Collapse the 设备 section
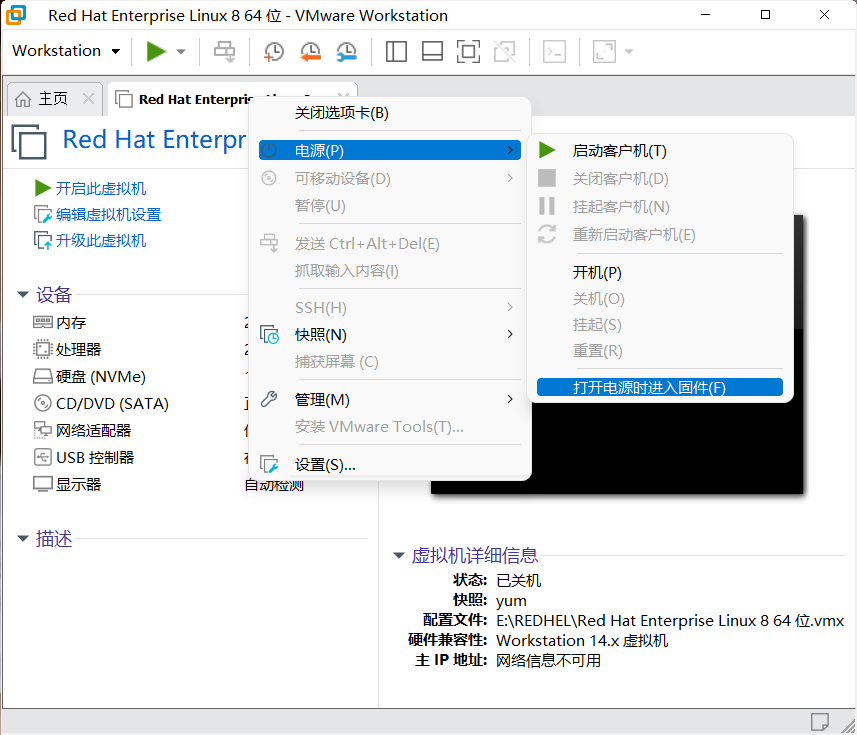This screenshot has width=857, height=735. (23, 295)
